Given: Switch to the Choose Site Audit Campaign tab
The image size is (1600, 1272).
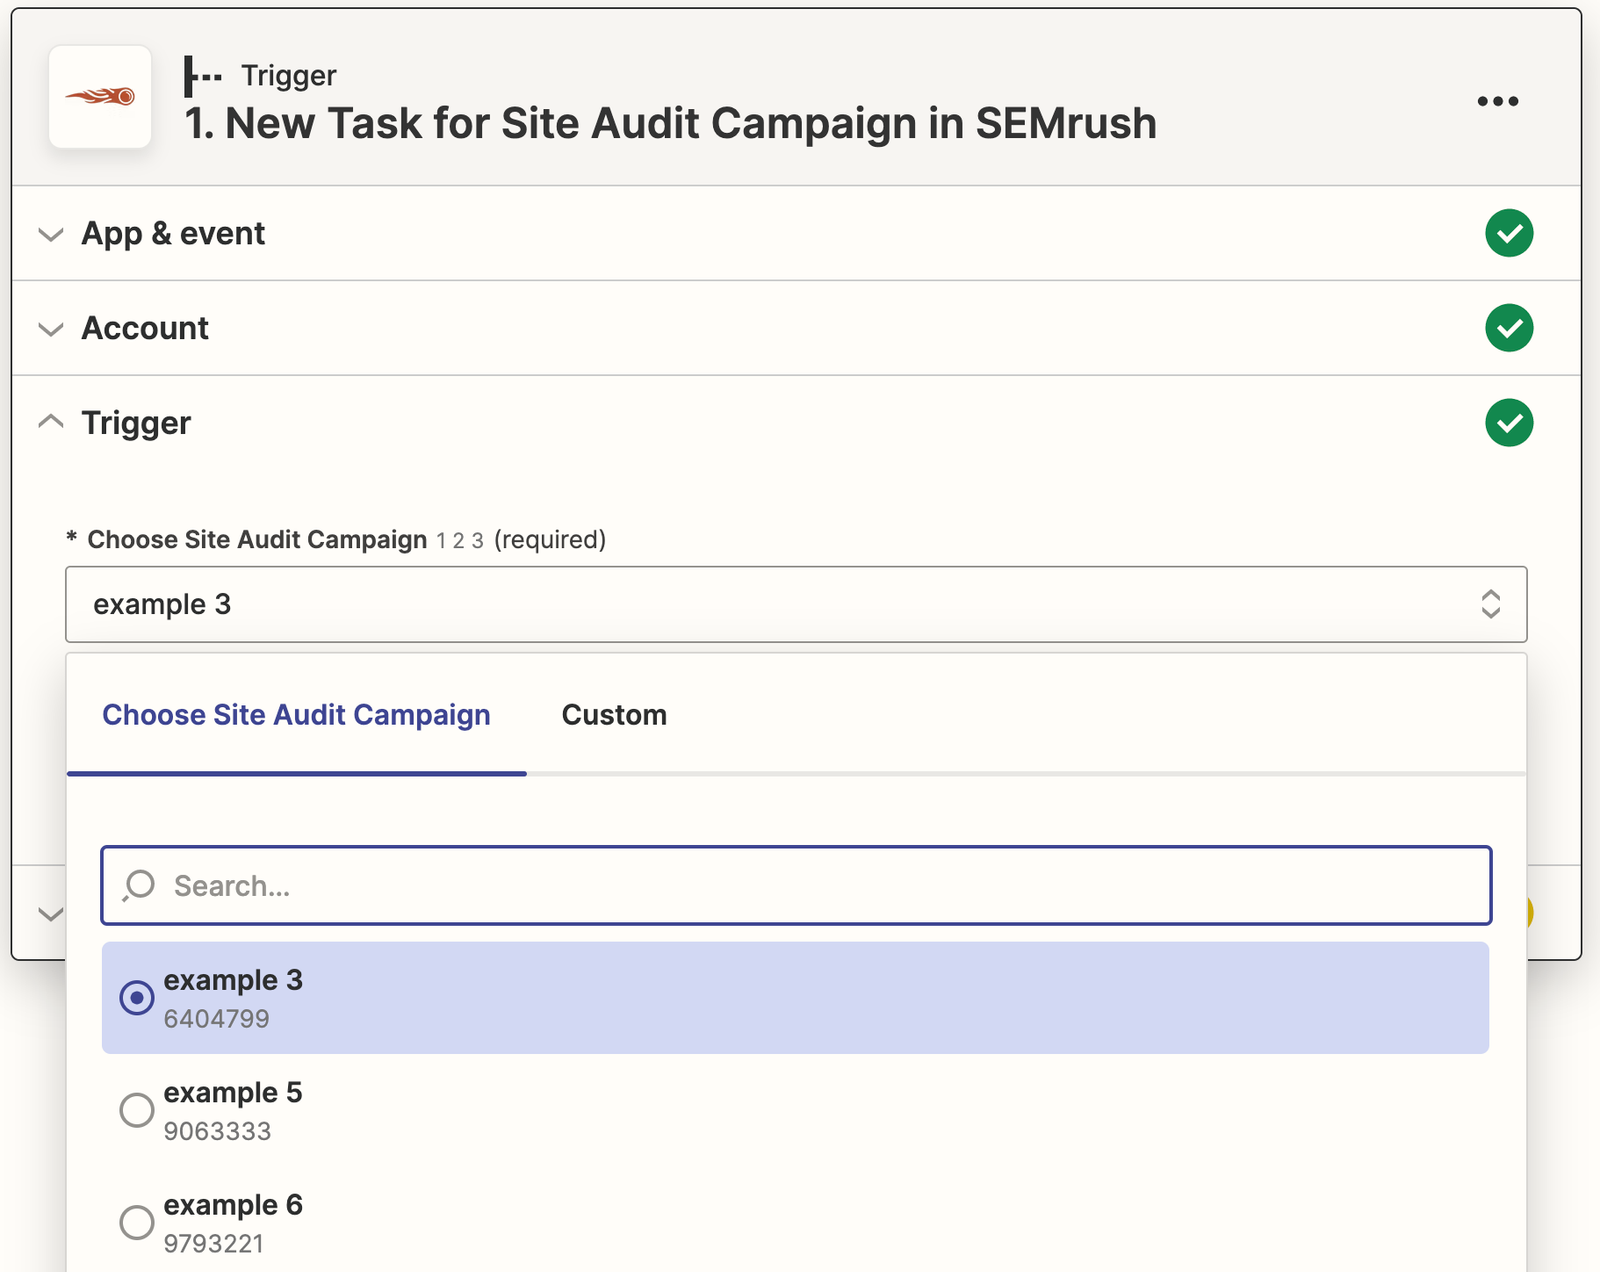Looking at the screenshot, I should [x=296, y=714].
